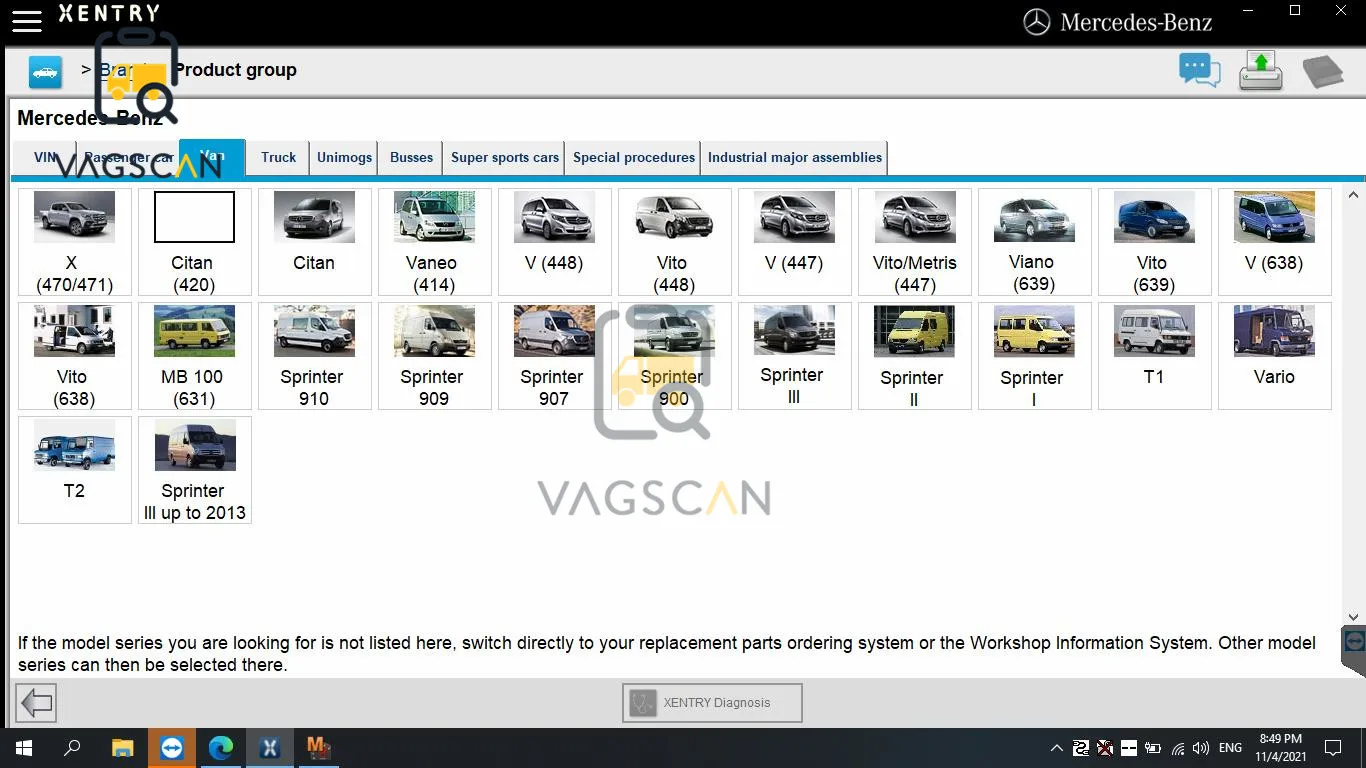1366x768 pixels.
Task: Open the V (638) model series
Action: 1275,242
